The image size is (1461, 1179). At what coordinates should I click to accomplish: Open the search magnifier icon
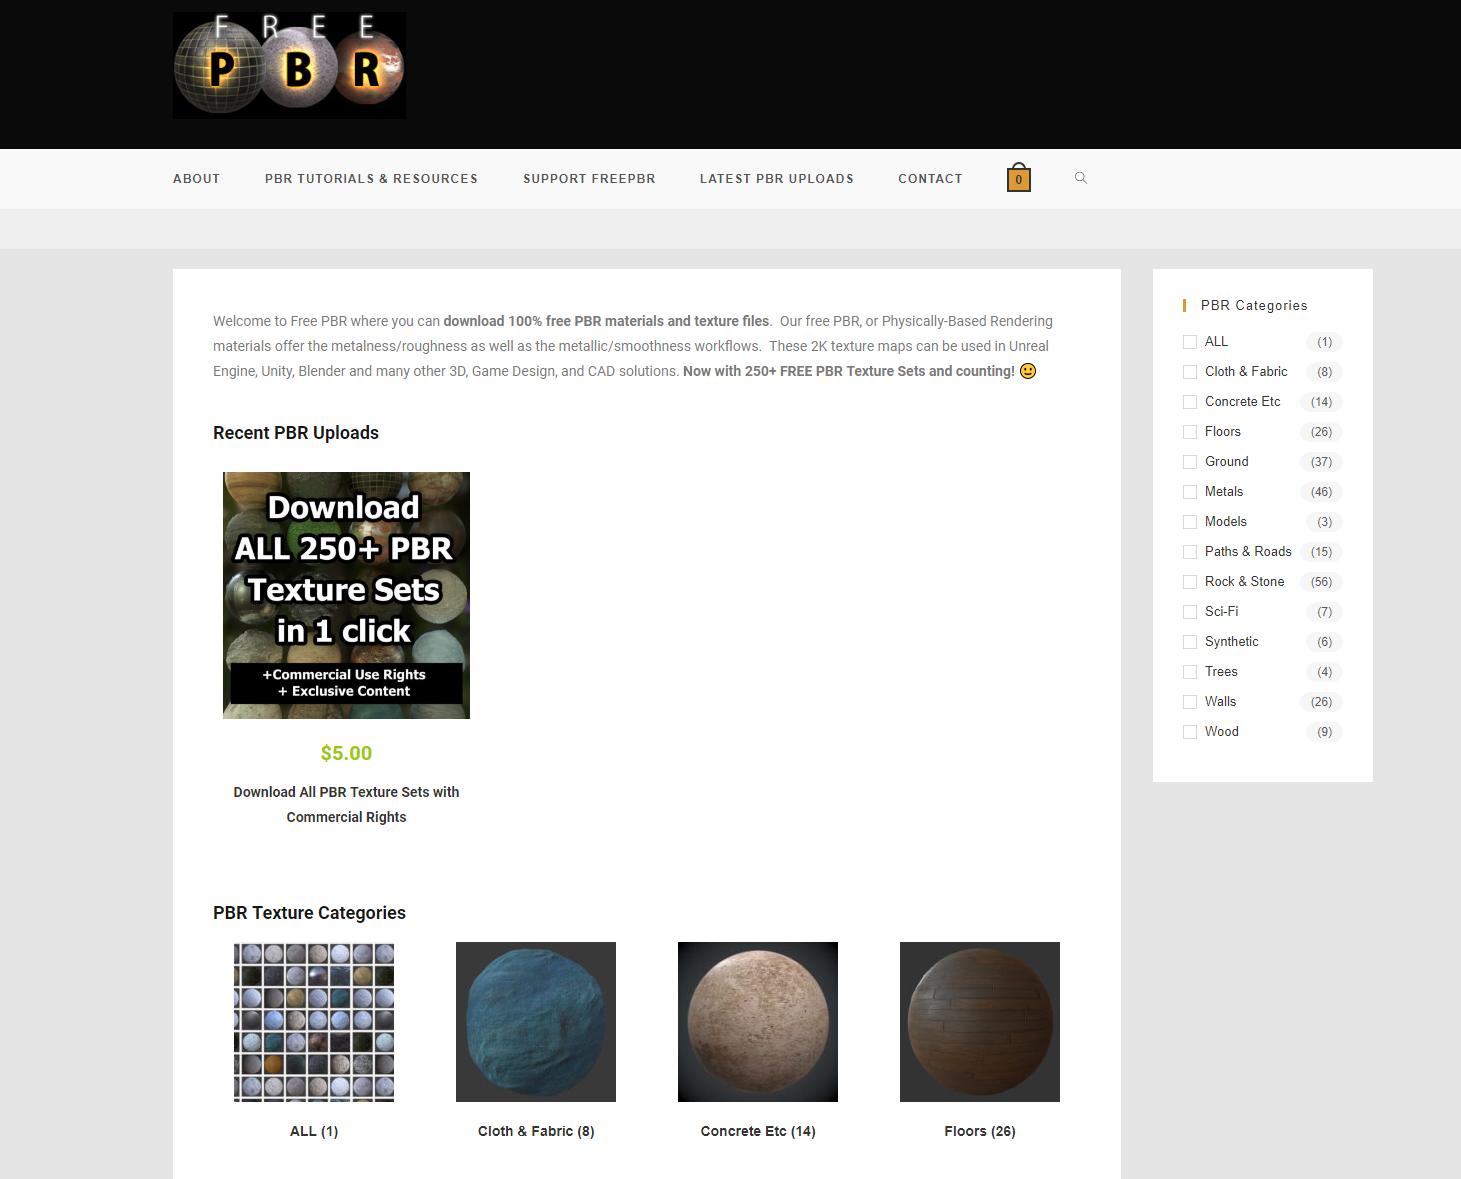(1080, 178)
